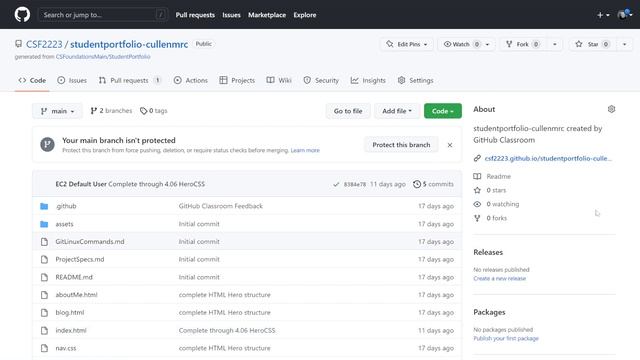Open the Edit Pins dropdown
640x360 pixels.
(407, 44)
